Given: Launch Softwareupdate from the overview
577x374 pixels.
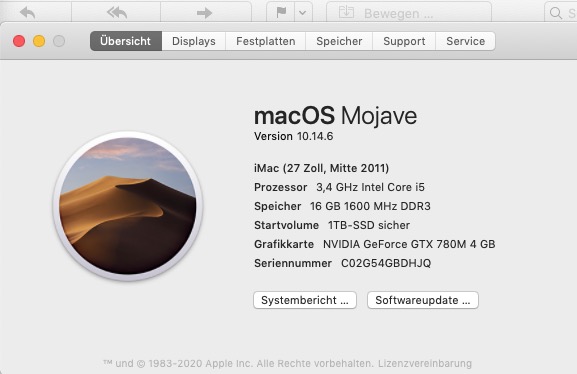Looking at the screenshot, I should [x=423, y=300].
